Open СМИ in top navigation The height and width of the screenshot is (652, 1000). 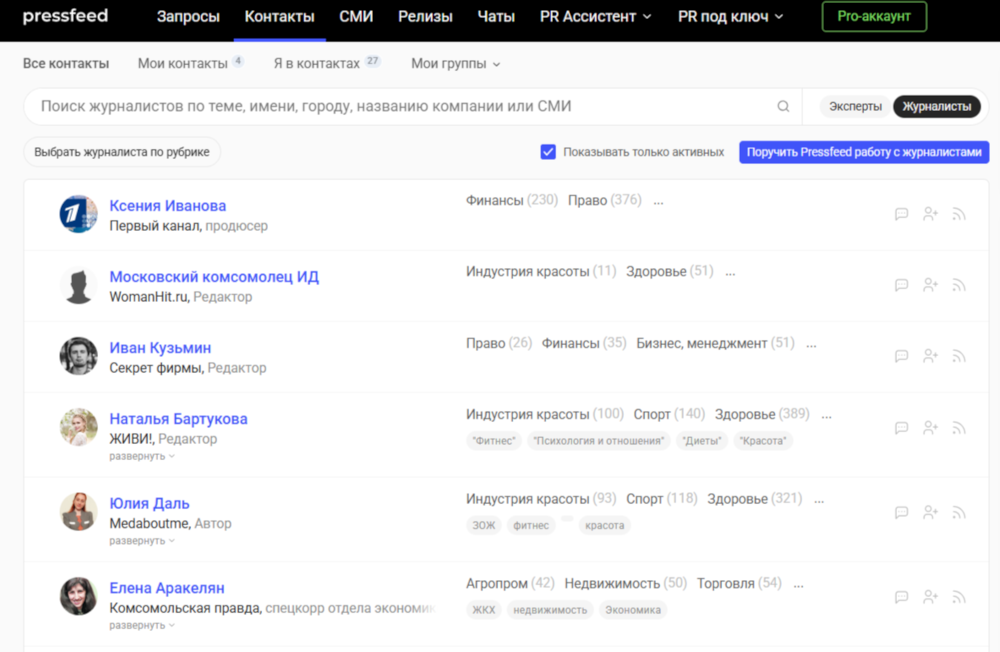[356, 17]
